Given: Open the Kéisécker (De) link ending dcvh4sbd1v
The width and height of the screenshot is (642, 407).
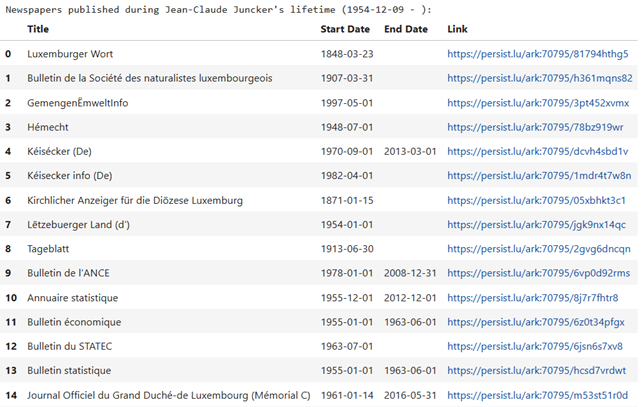Looking at the screenshot, I should point(537,151).
